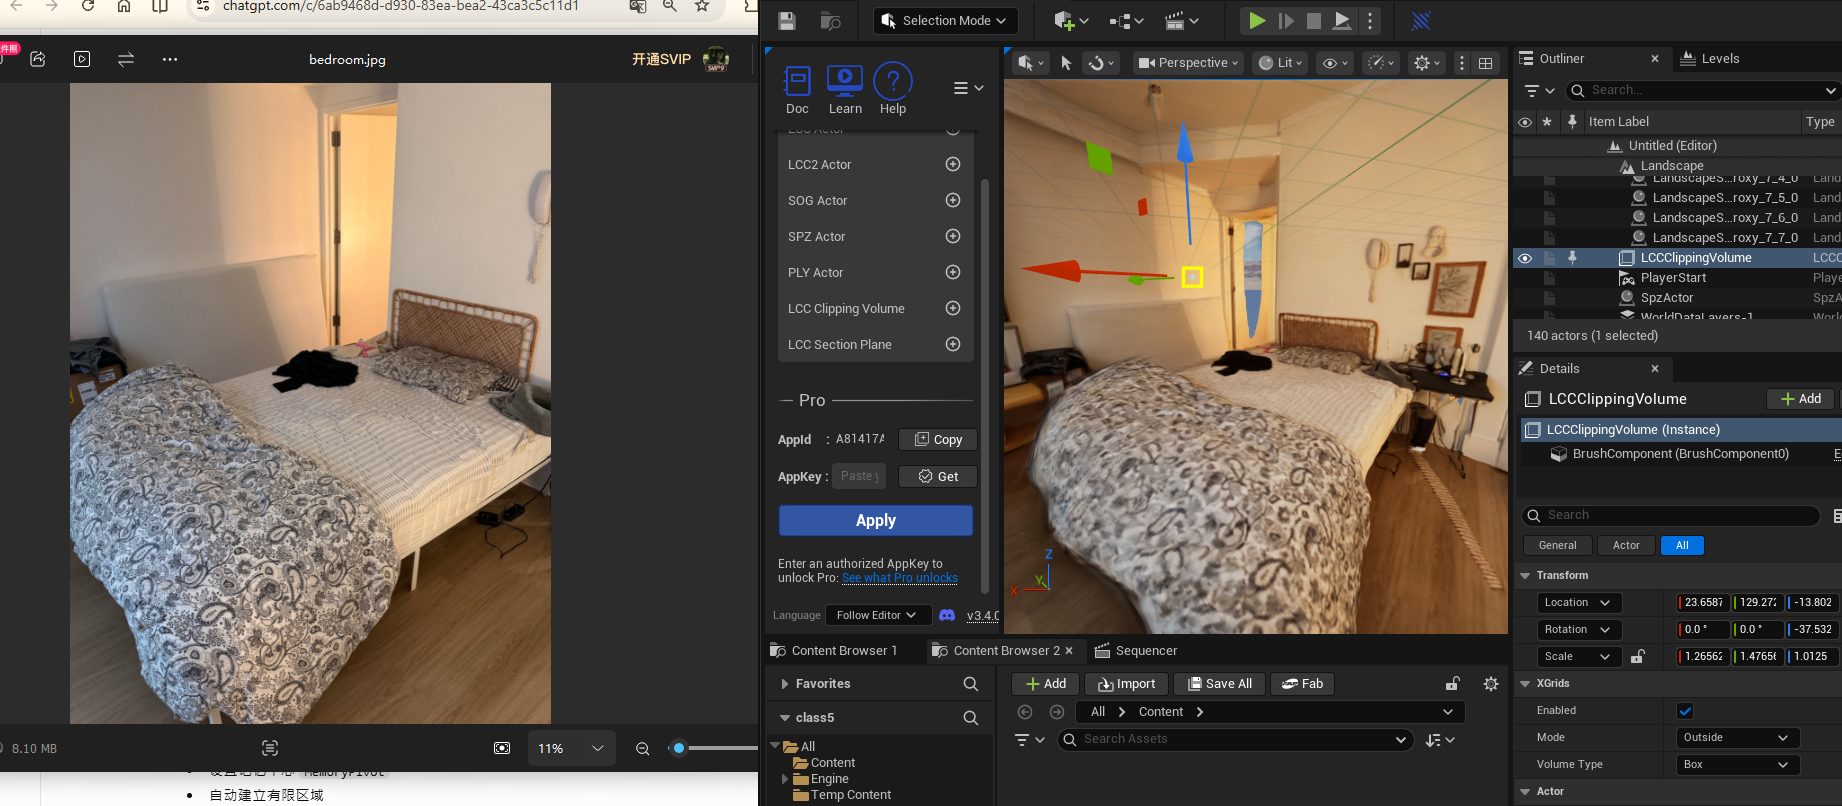Viewport: 1842px width, 806px height.
Task: Focus the AppKey paste field
Action: [859, 476]
